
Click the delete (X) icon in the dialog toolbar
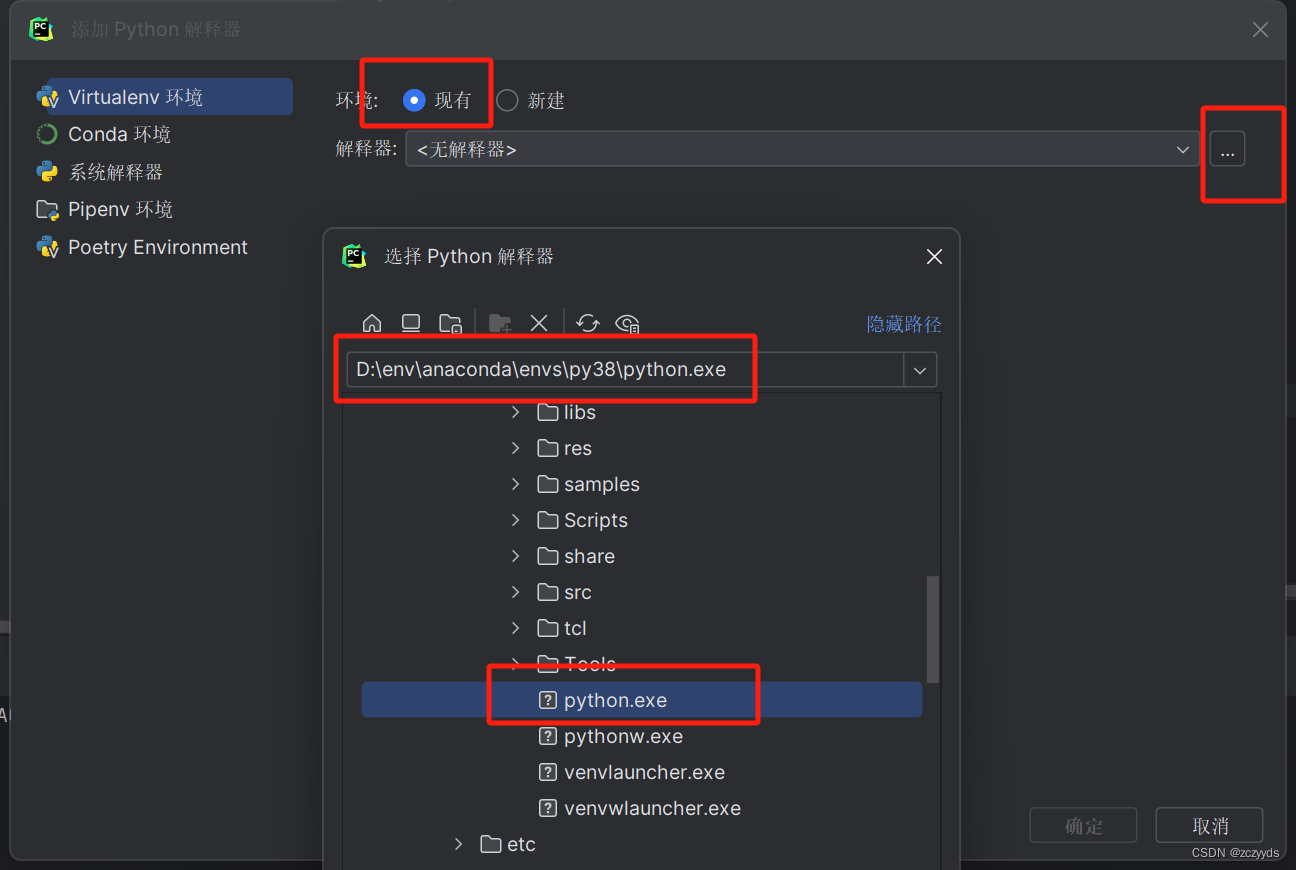point(539,323)
